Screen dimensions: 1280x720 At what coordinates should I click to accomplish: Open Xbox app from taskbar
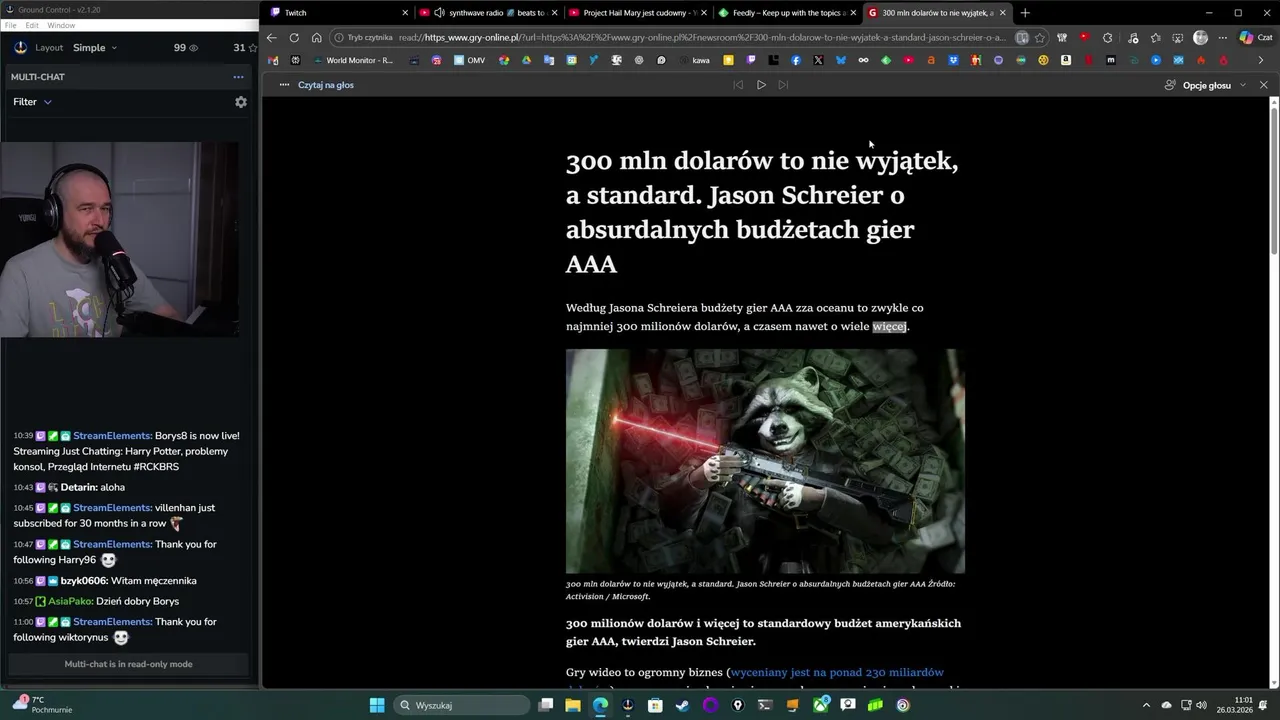(820, 705)
